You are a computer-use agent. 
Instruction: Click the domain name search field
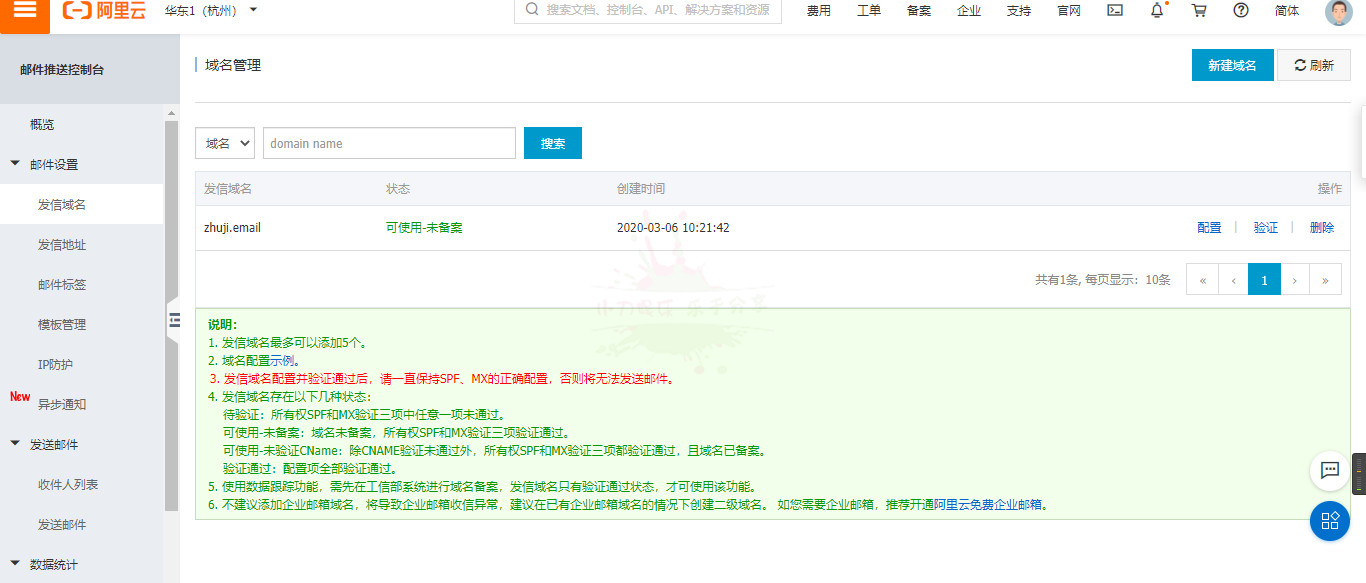(389, 143)
